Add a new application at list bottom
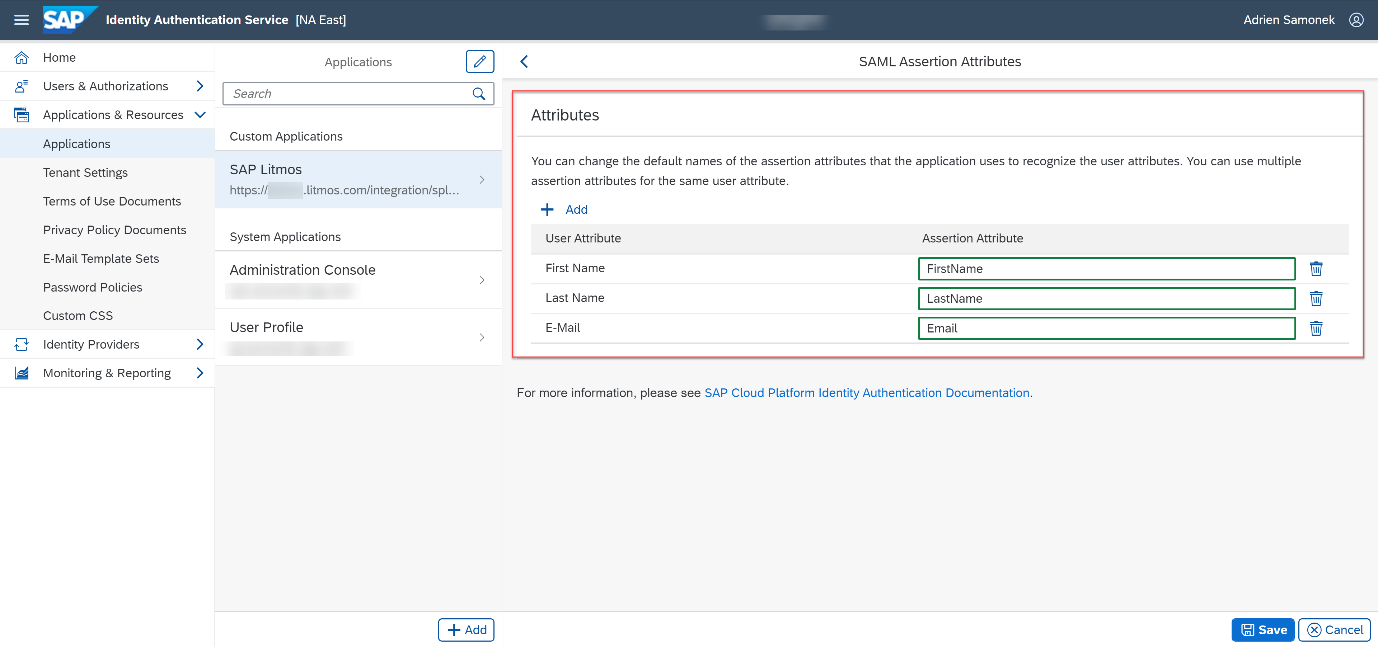Viewport: 1378px width, 647px height. coord(466,630)
